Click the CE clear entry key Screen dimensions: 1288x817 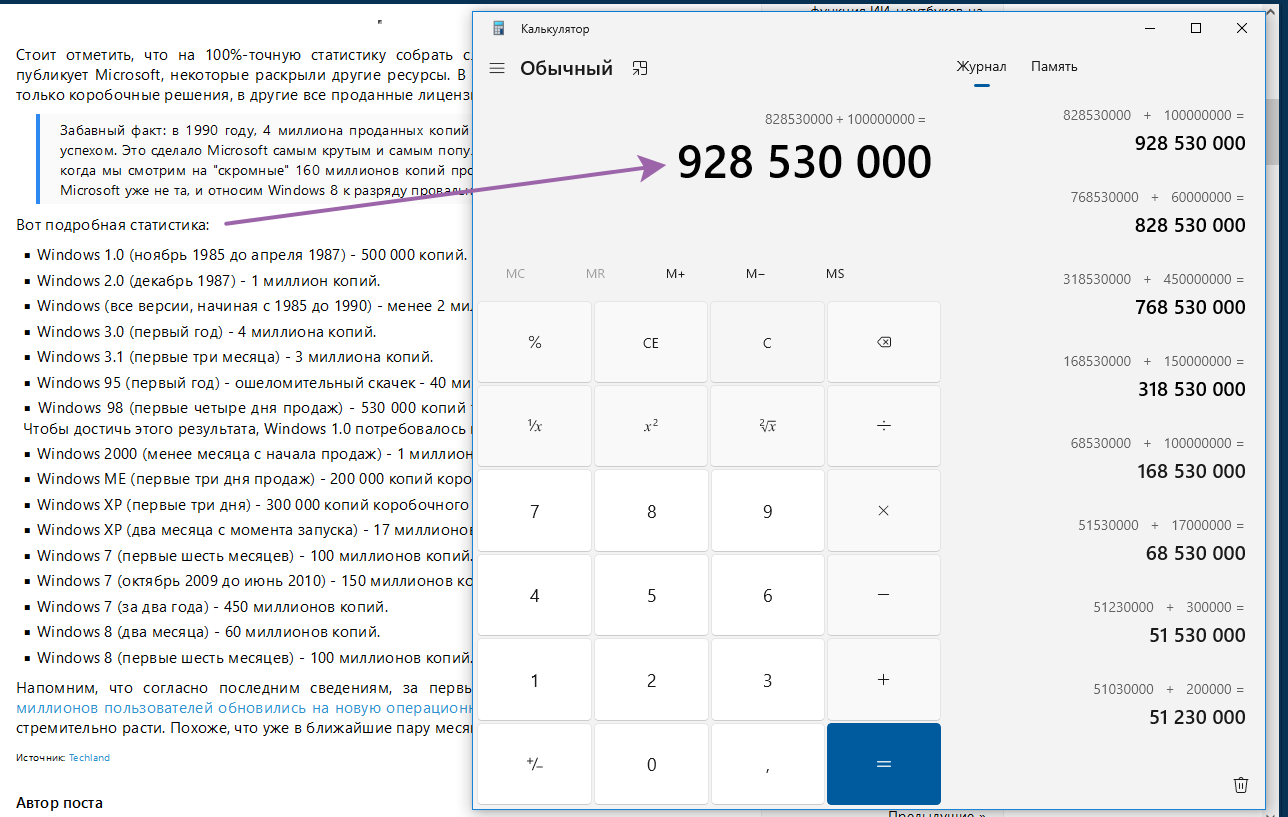(651, 342)
